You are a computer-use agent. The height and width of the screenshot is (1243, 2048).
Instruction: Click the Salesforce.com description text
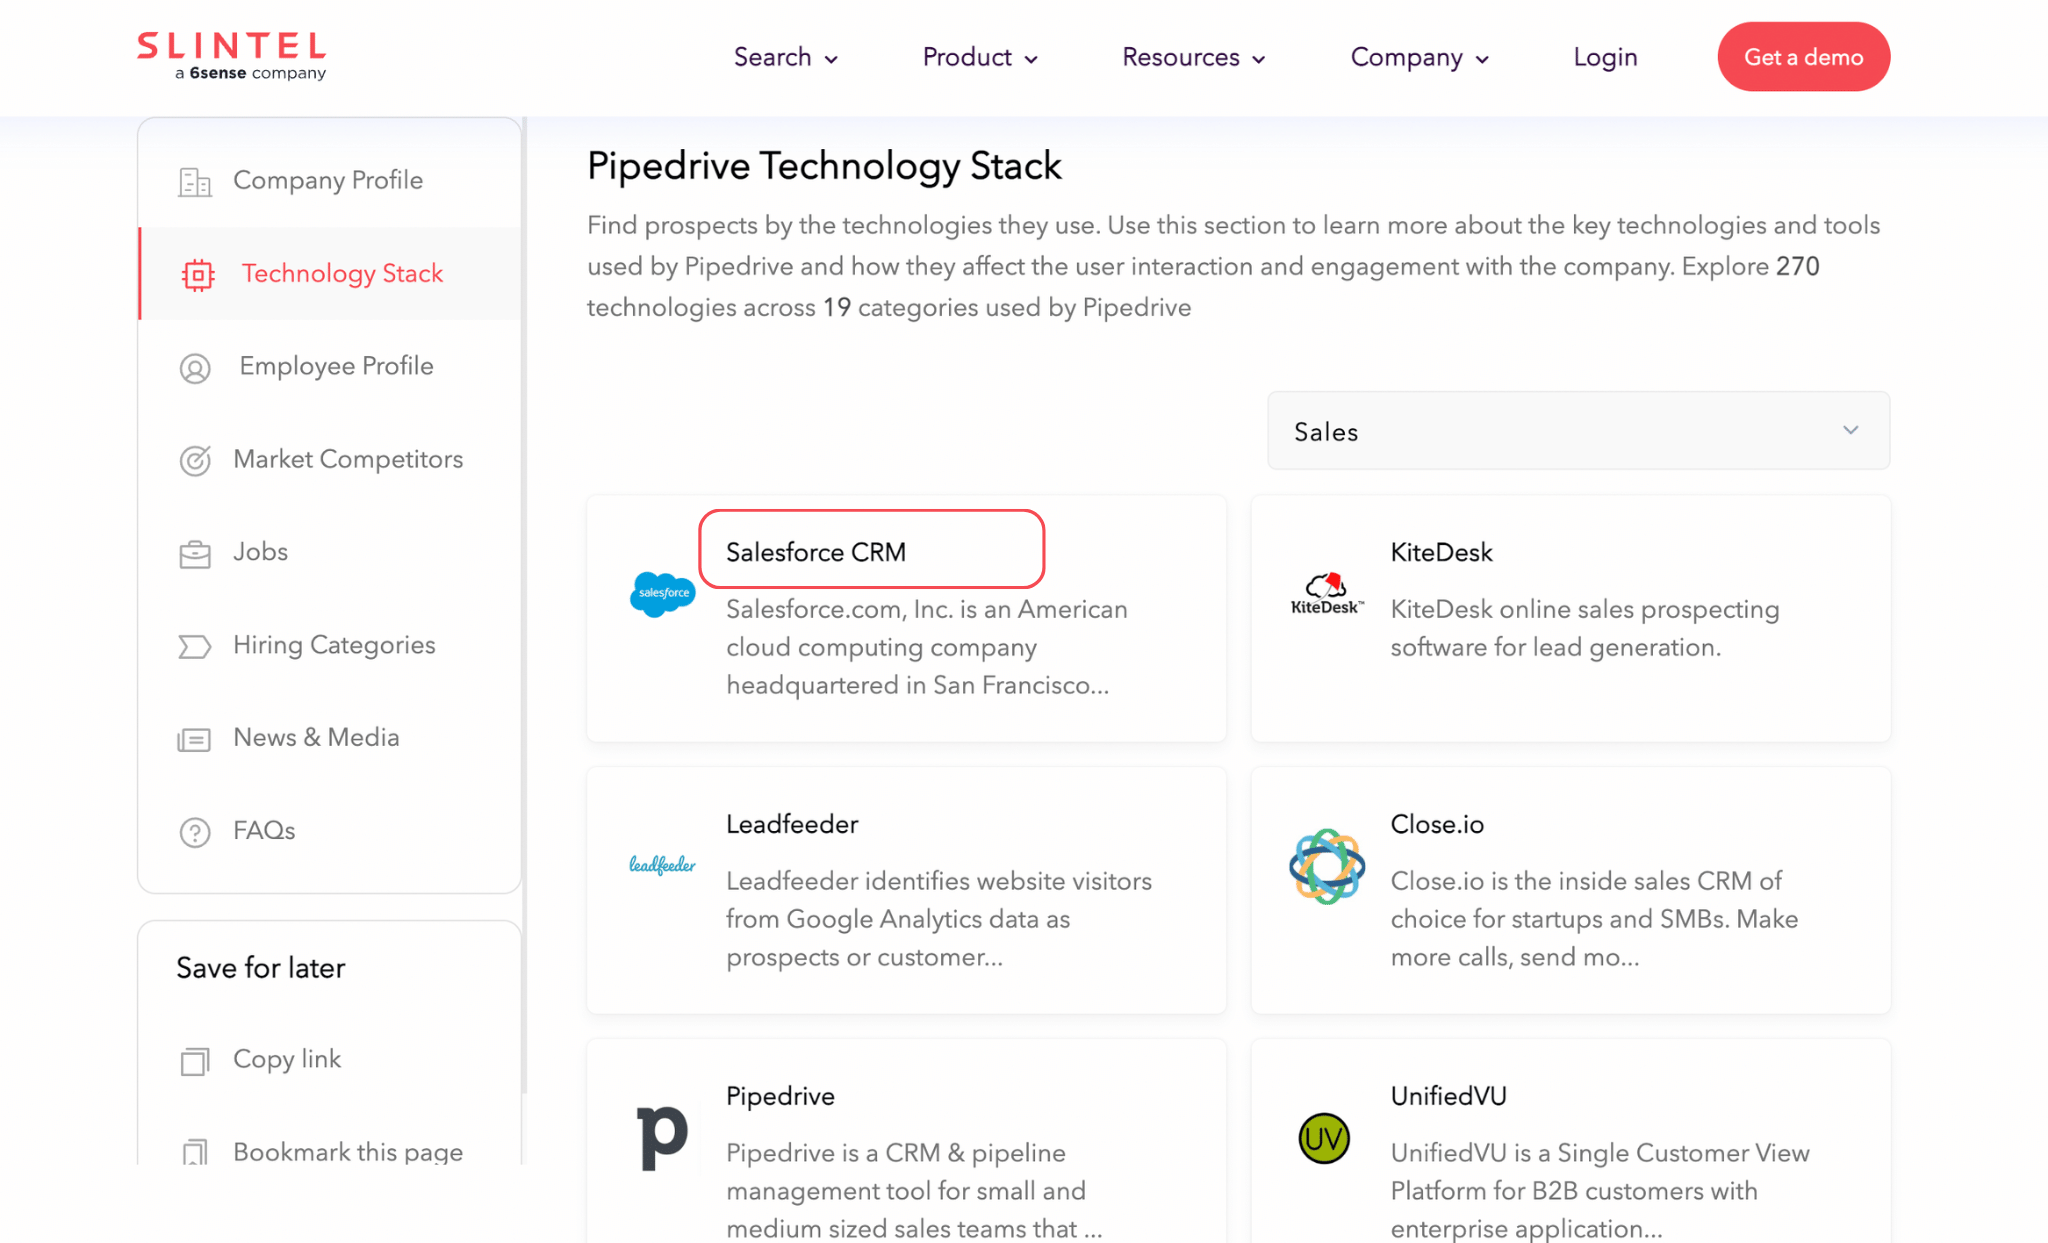(x=927, y=648)
